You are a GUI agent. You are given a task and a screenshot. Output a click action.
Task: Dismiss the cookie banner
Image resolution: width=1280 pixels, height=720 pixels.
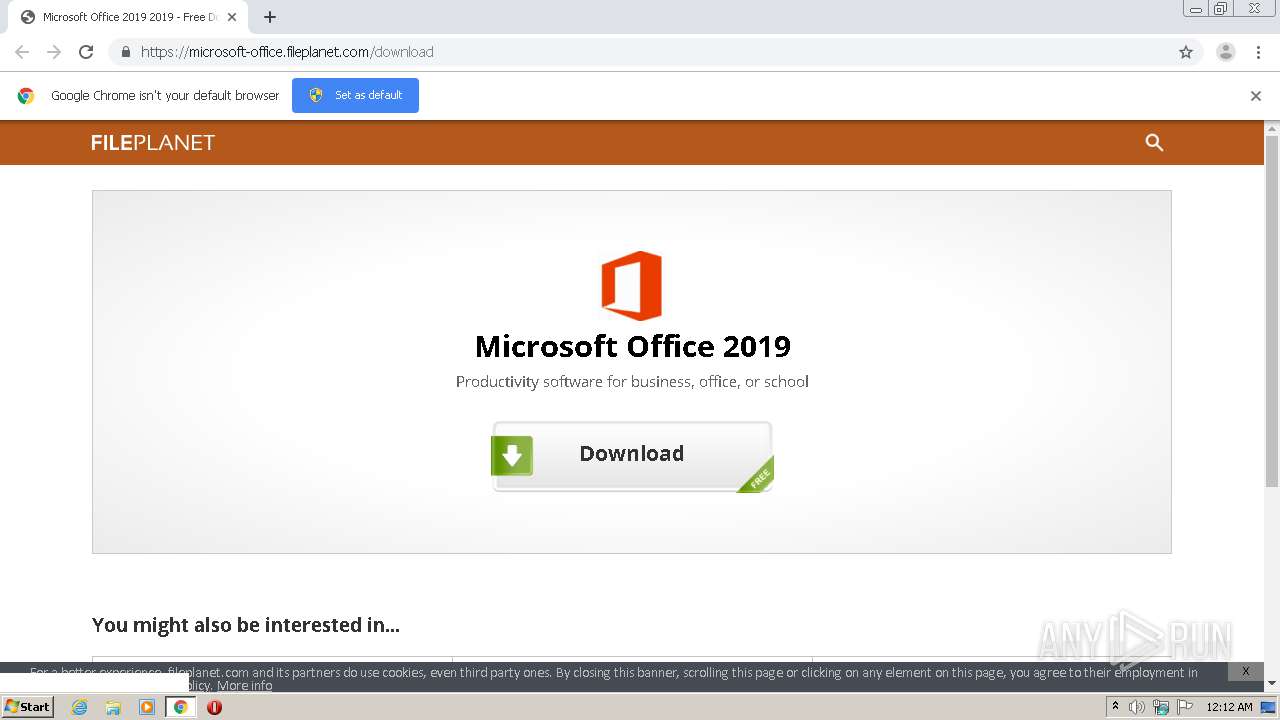pyautogui.click(x=1245, y=671)
